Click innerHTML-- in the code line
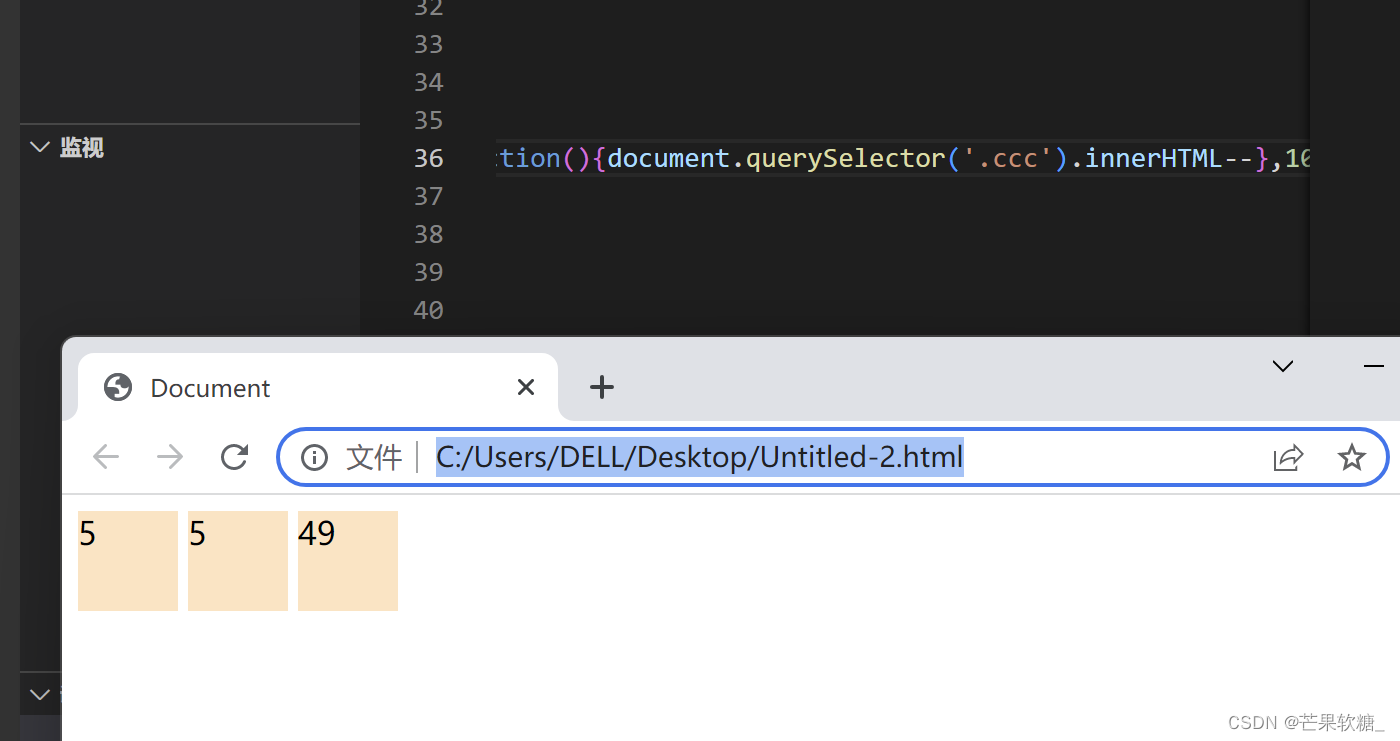 pos(1170,158)
